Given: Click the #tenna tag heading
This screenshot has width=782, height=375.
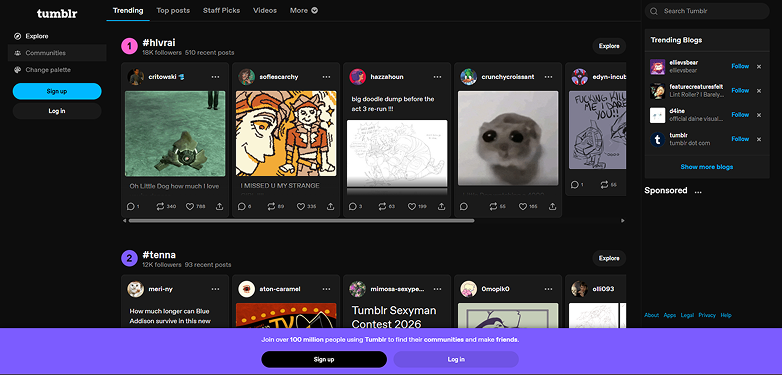Looking at the screenshot, I should click(159, 255).
